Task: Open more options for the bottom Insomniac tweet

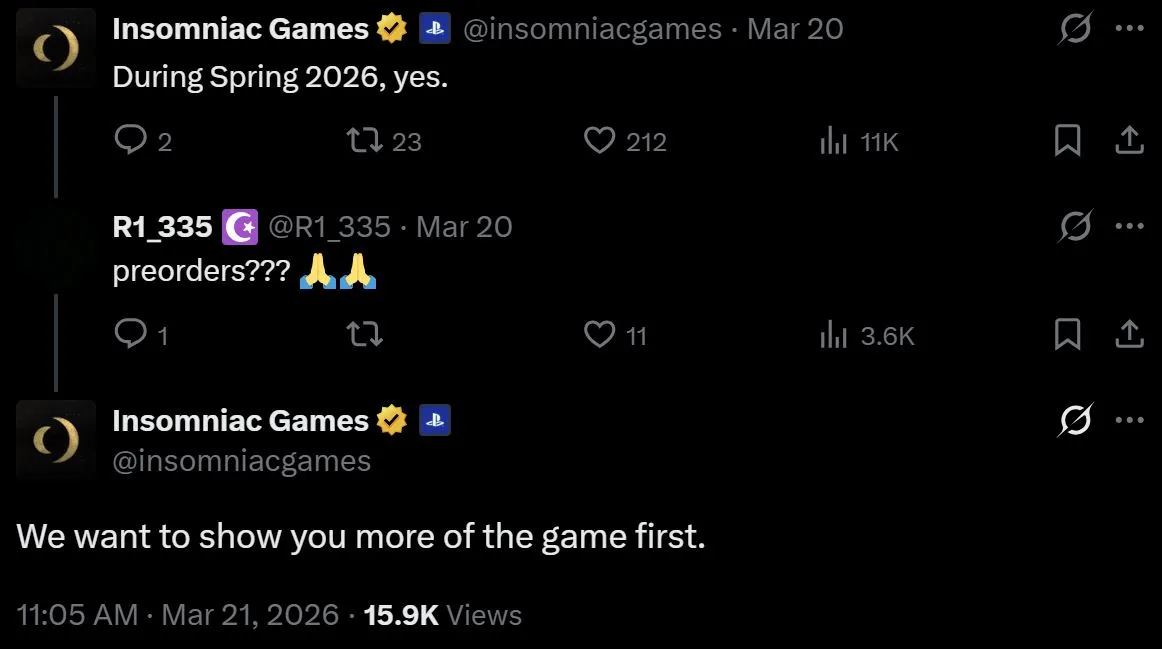Action: coord(1128,421)
